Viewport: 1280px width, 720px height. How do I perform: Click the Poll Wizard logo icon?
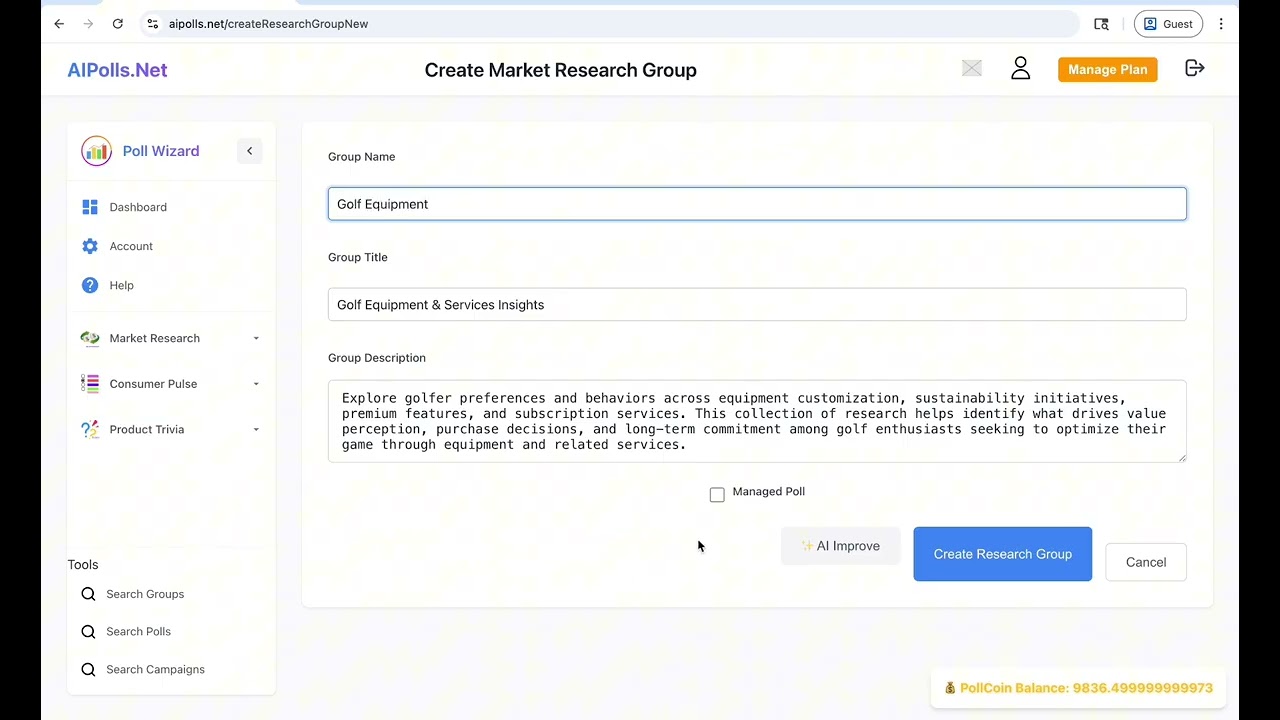pos(97,151)
